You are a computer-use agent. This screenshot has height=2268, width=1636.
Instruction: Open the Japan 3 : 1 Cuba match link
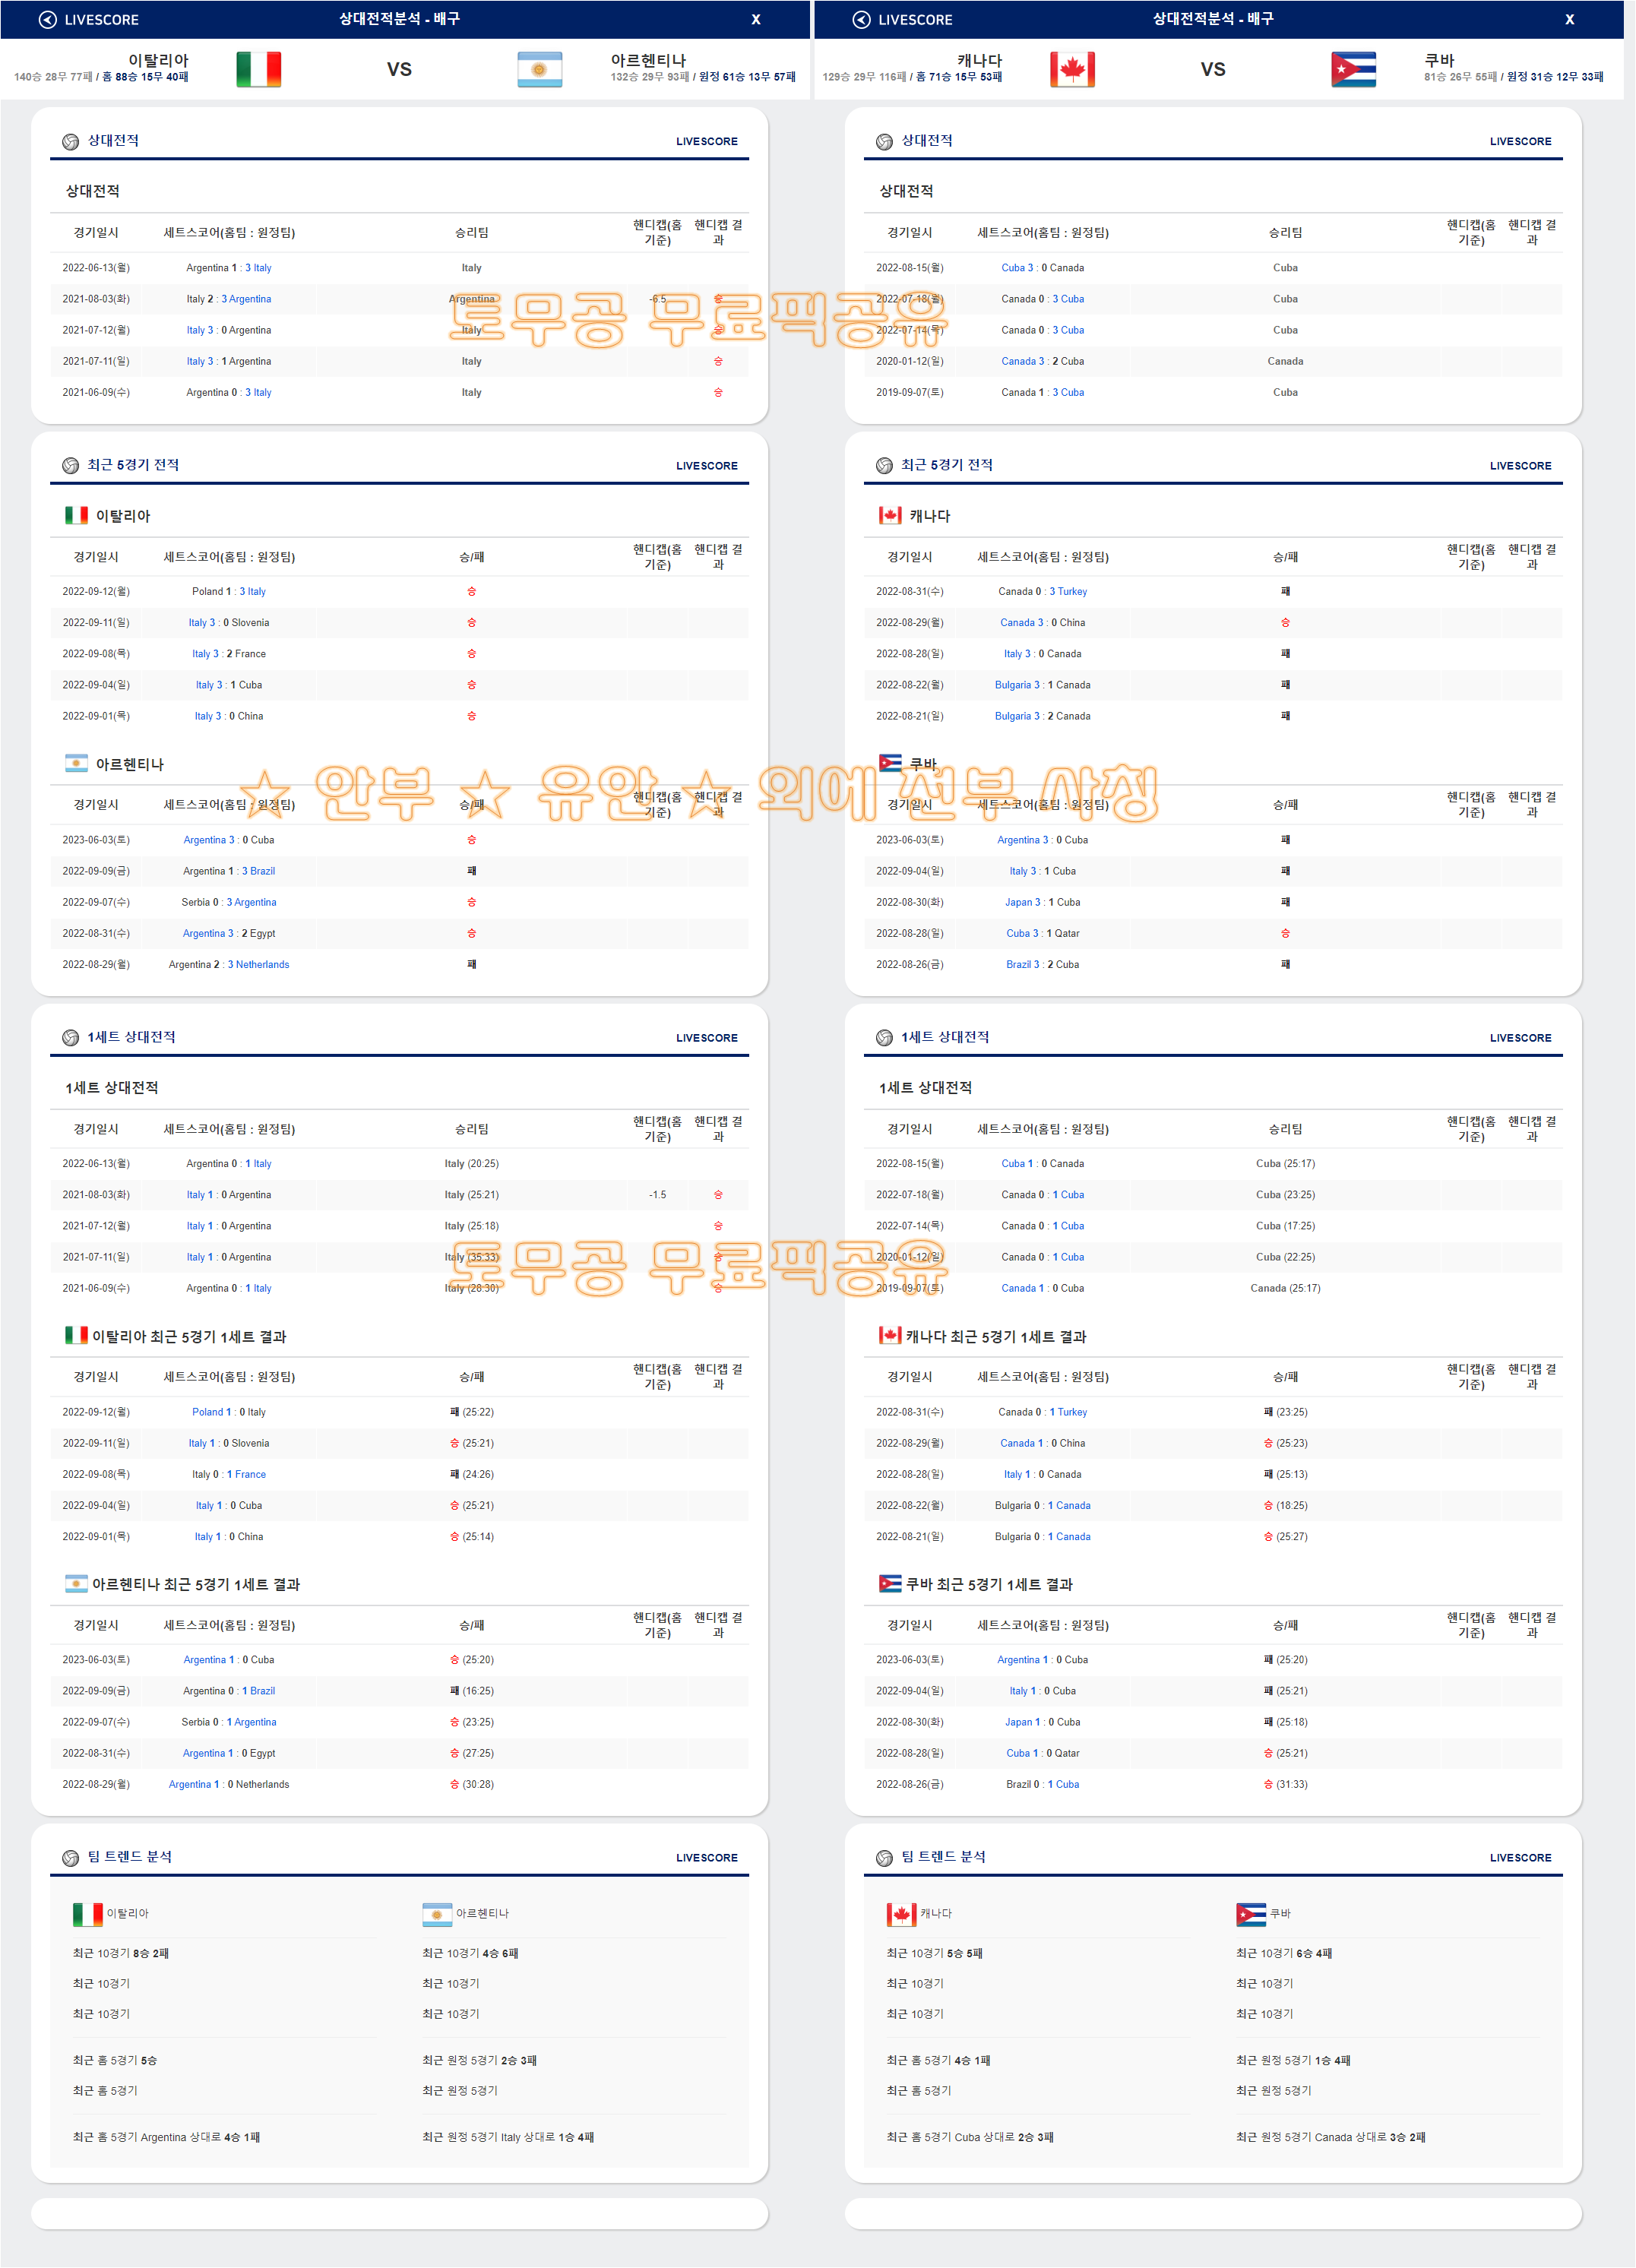[1042, 903]
